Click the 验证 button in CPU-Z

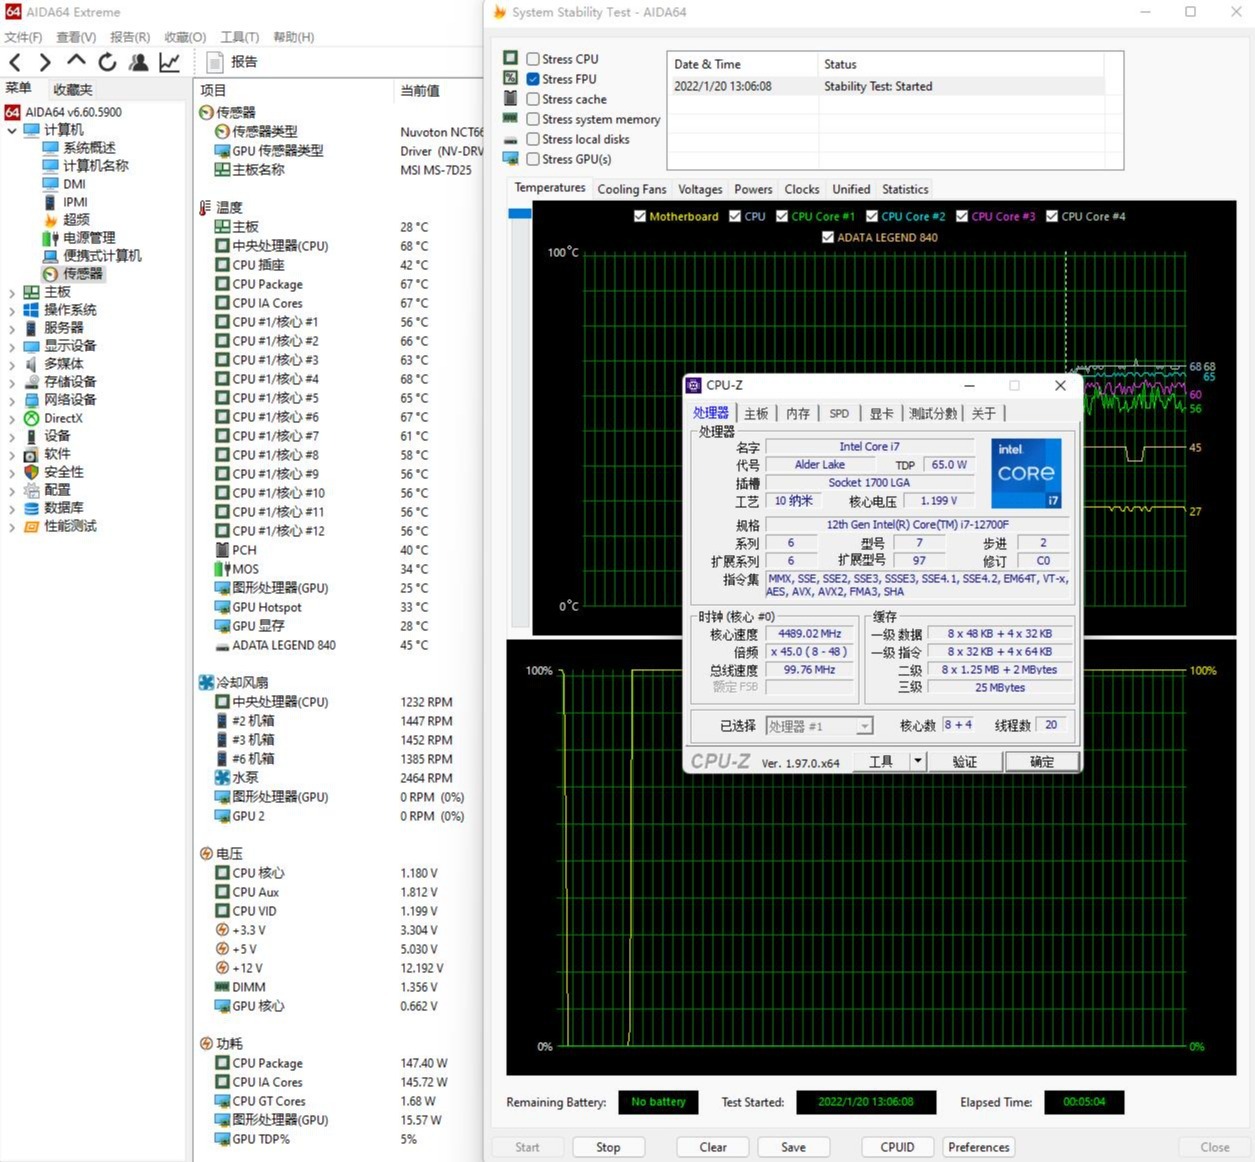(964, 762)
